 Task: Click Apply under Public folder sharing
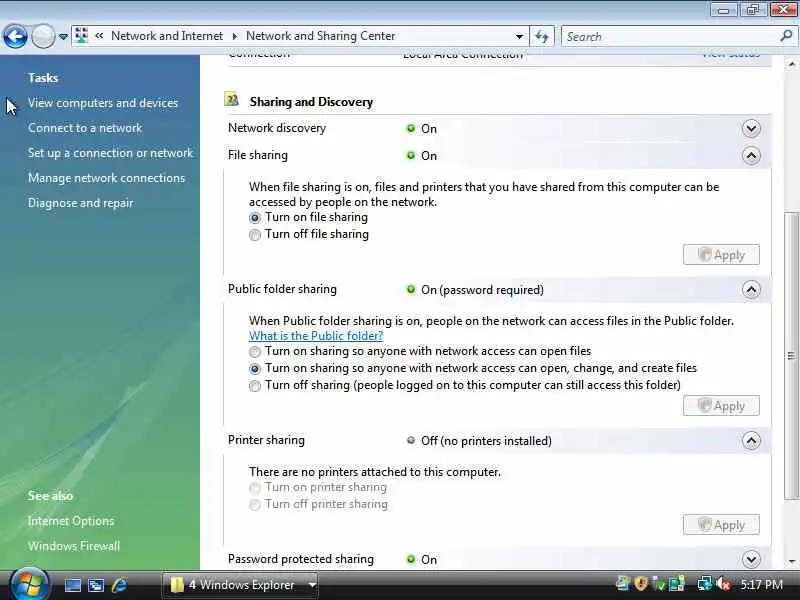pyautogui.click(x=721, y=406)
